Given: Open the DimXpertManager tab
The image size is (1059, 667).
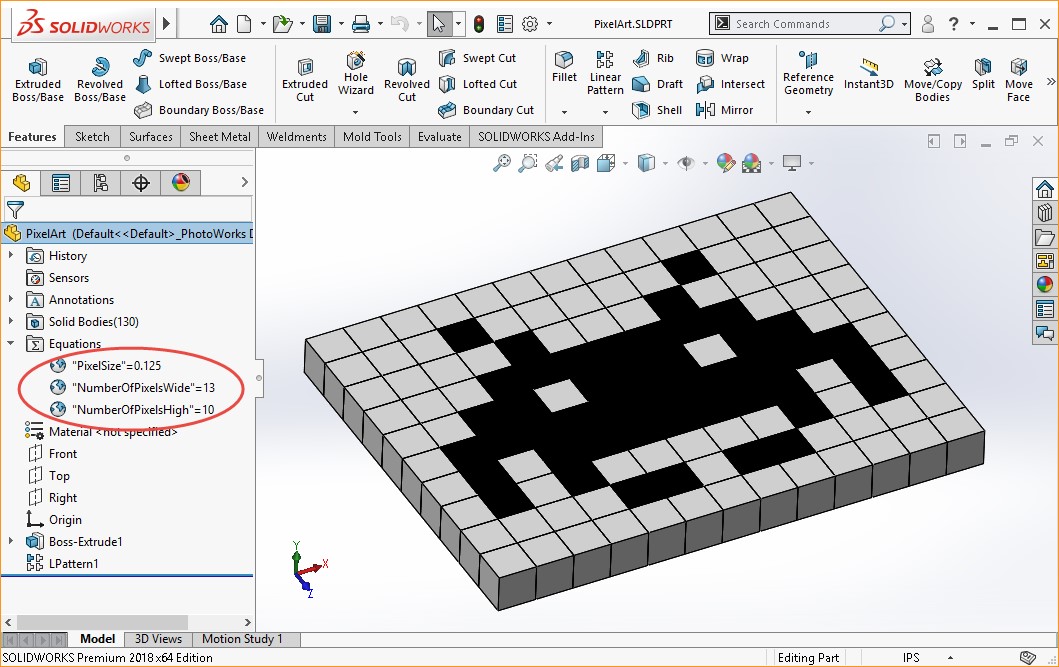Looking at the screenshot, I should [x=140, y=182].
